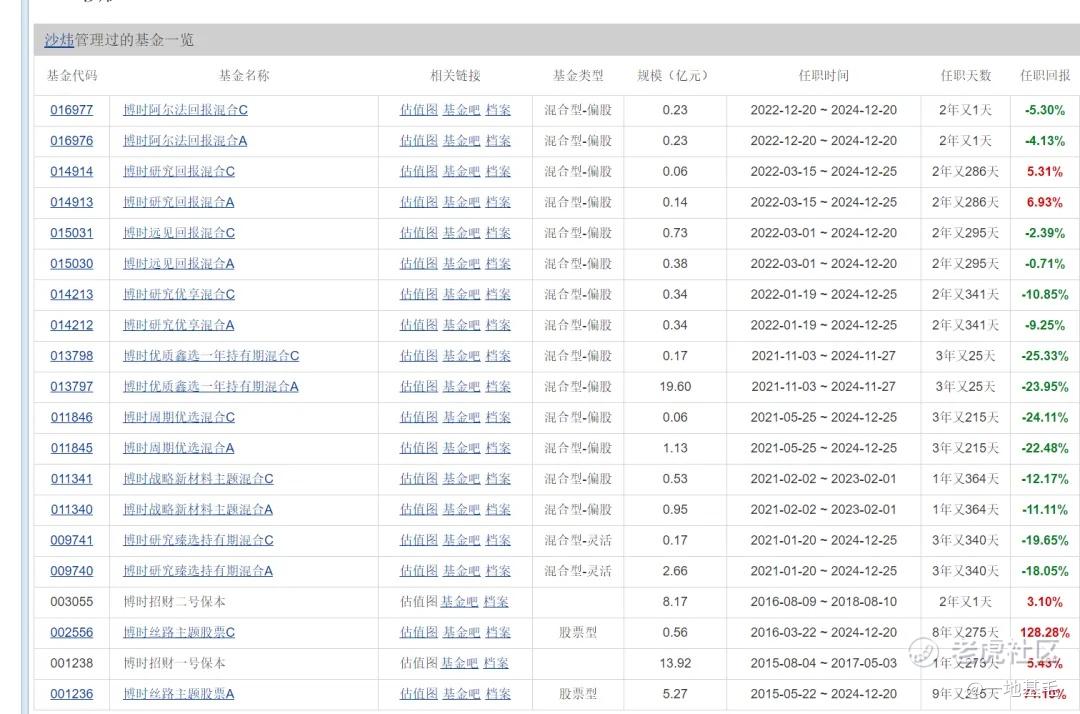Open fund code 013798
1080x714 pixels.
pos(72,356)
